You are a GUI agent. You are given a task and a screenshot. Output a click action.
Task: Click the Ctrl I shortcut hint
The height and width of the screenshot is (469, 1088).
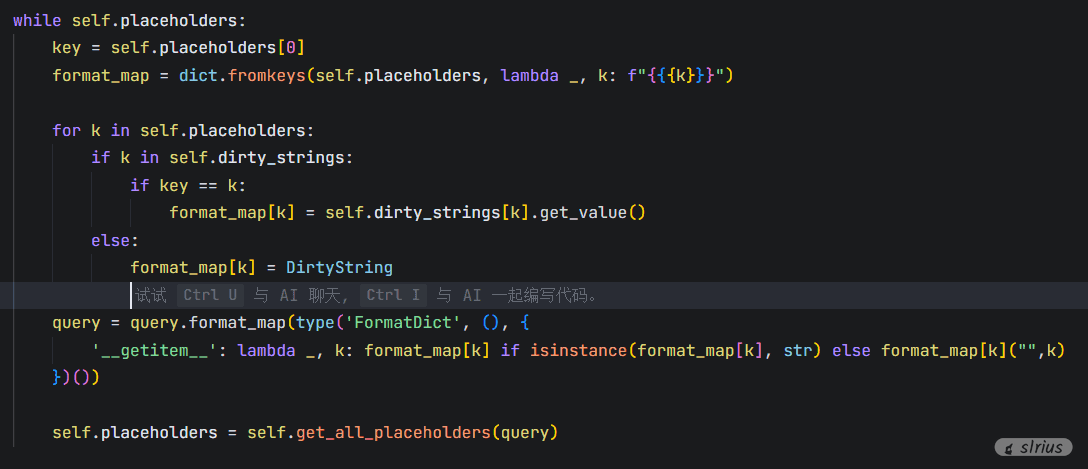[393, 295]
